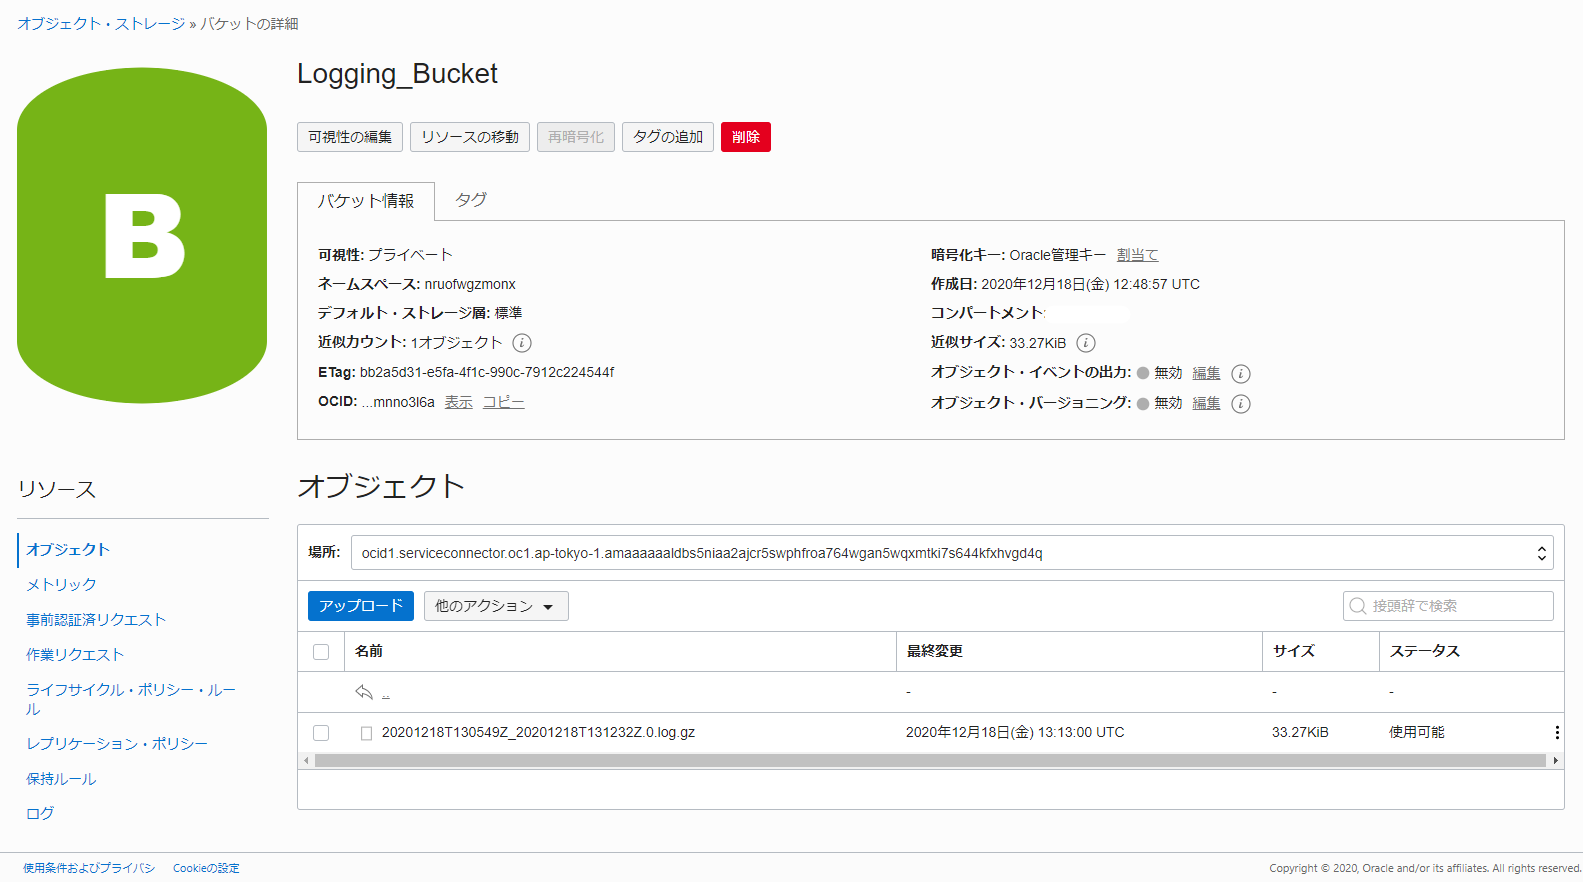This screenshot has height=882, width=1583.
Task: Open 事前認証済リクエスト in resources
Action: 96,620
